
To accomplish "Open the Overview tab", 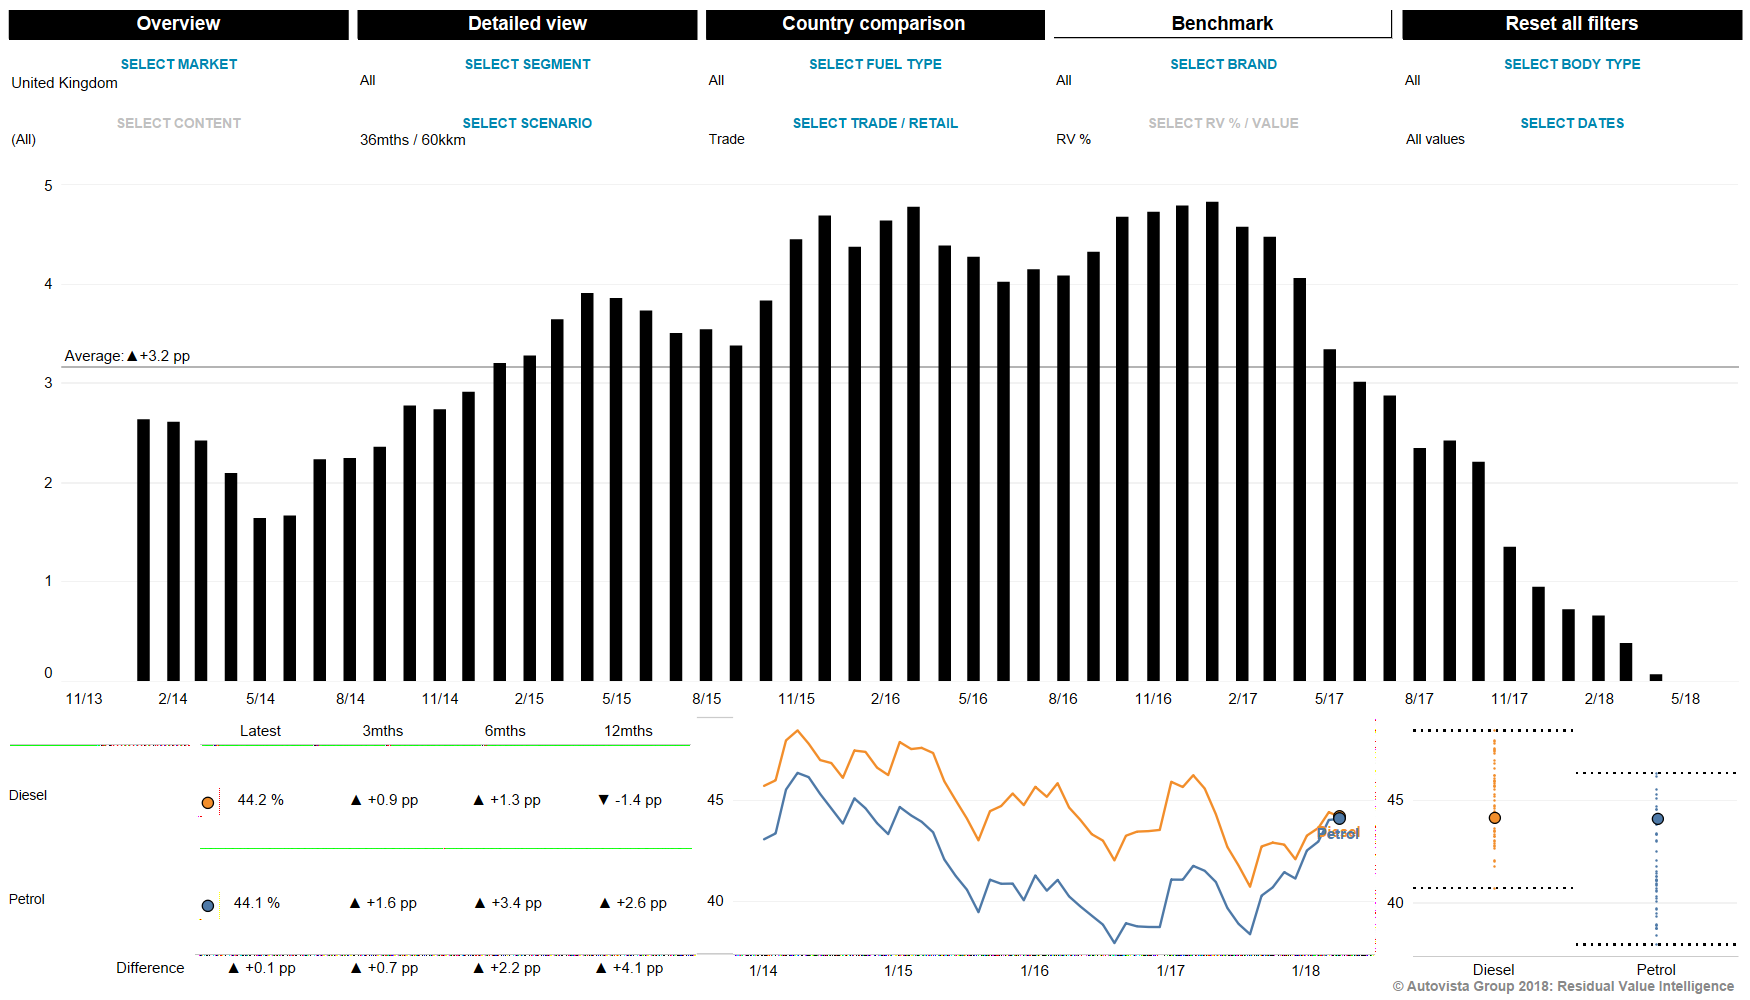I will coord(178,24).
